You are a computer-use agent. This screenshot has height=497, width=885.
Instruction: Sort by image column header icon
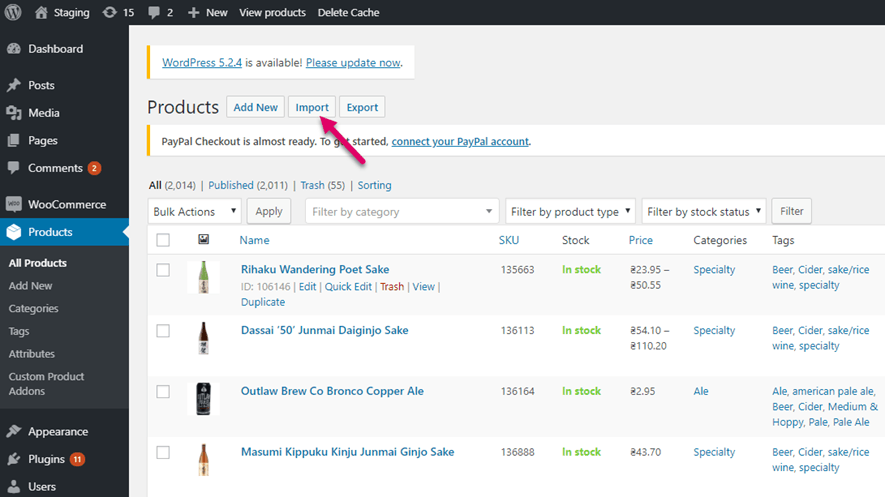pyautogui.click(x=203, y=239)
